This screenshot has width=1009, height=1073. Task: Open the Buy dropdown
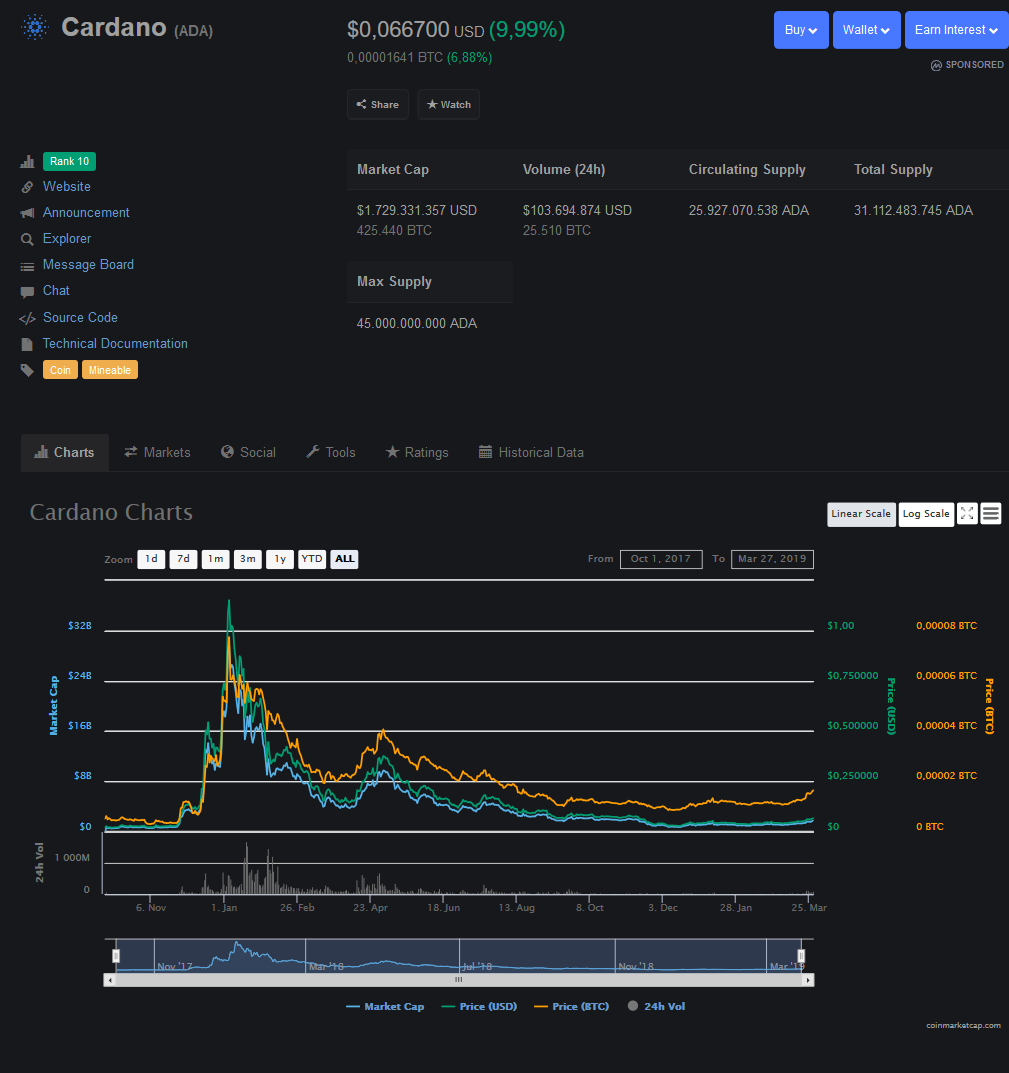pos(801,30)
